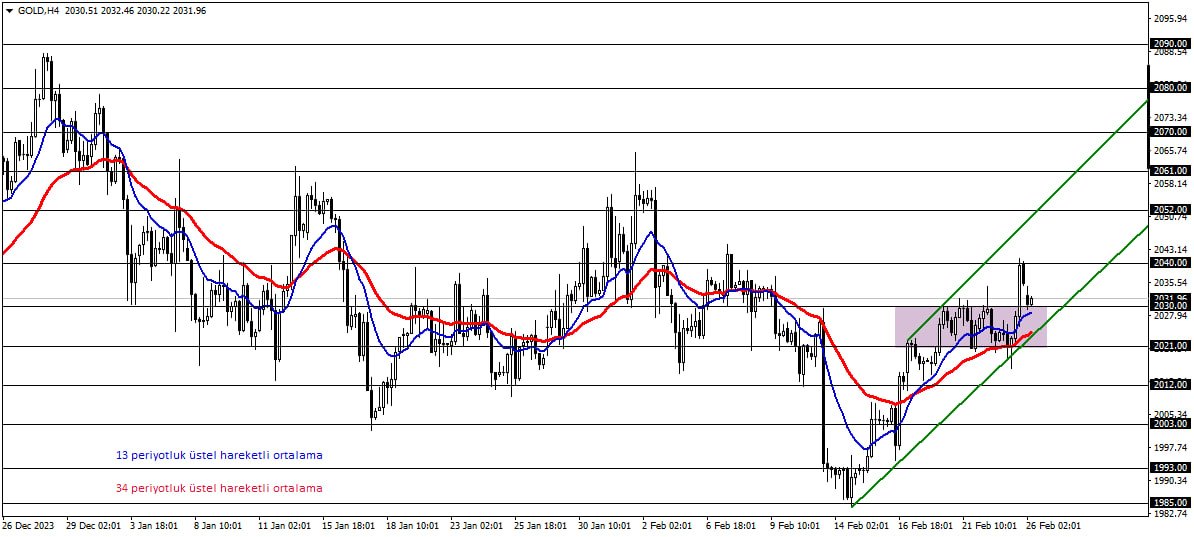Click the 2043.14 price axis value
The width and height of the screenshot is (1194, 537).
(1171, 250)
